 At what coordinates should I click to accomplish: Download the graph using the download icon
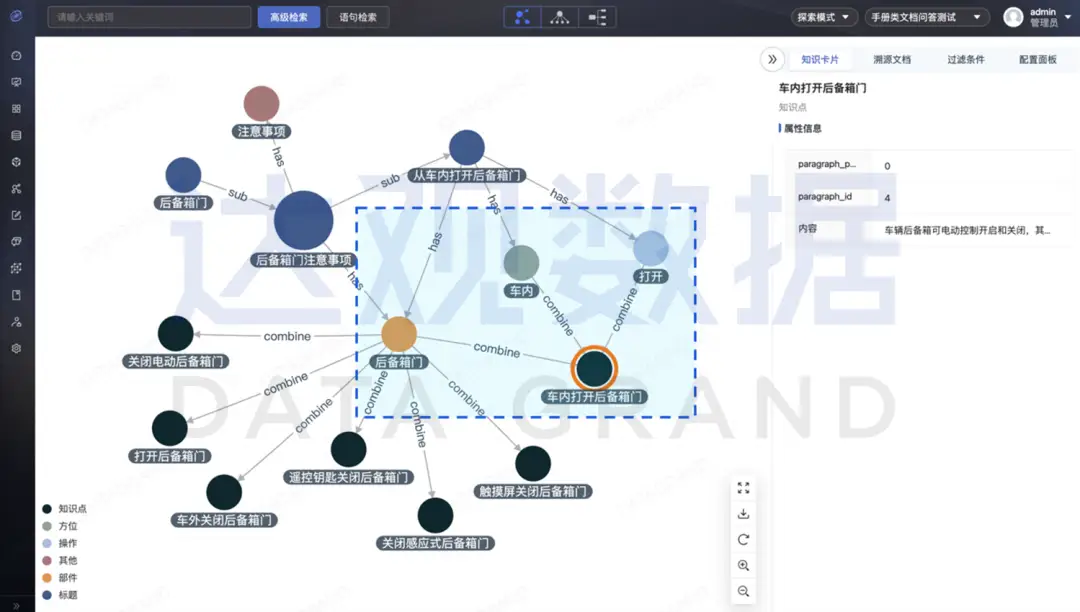pyautogui.click(x=743, y=514)
